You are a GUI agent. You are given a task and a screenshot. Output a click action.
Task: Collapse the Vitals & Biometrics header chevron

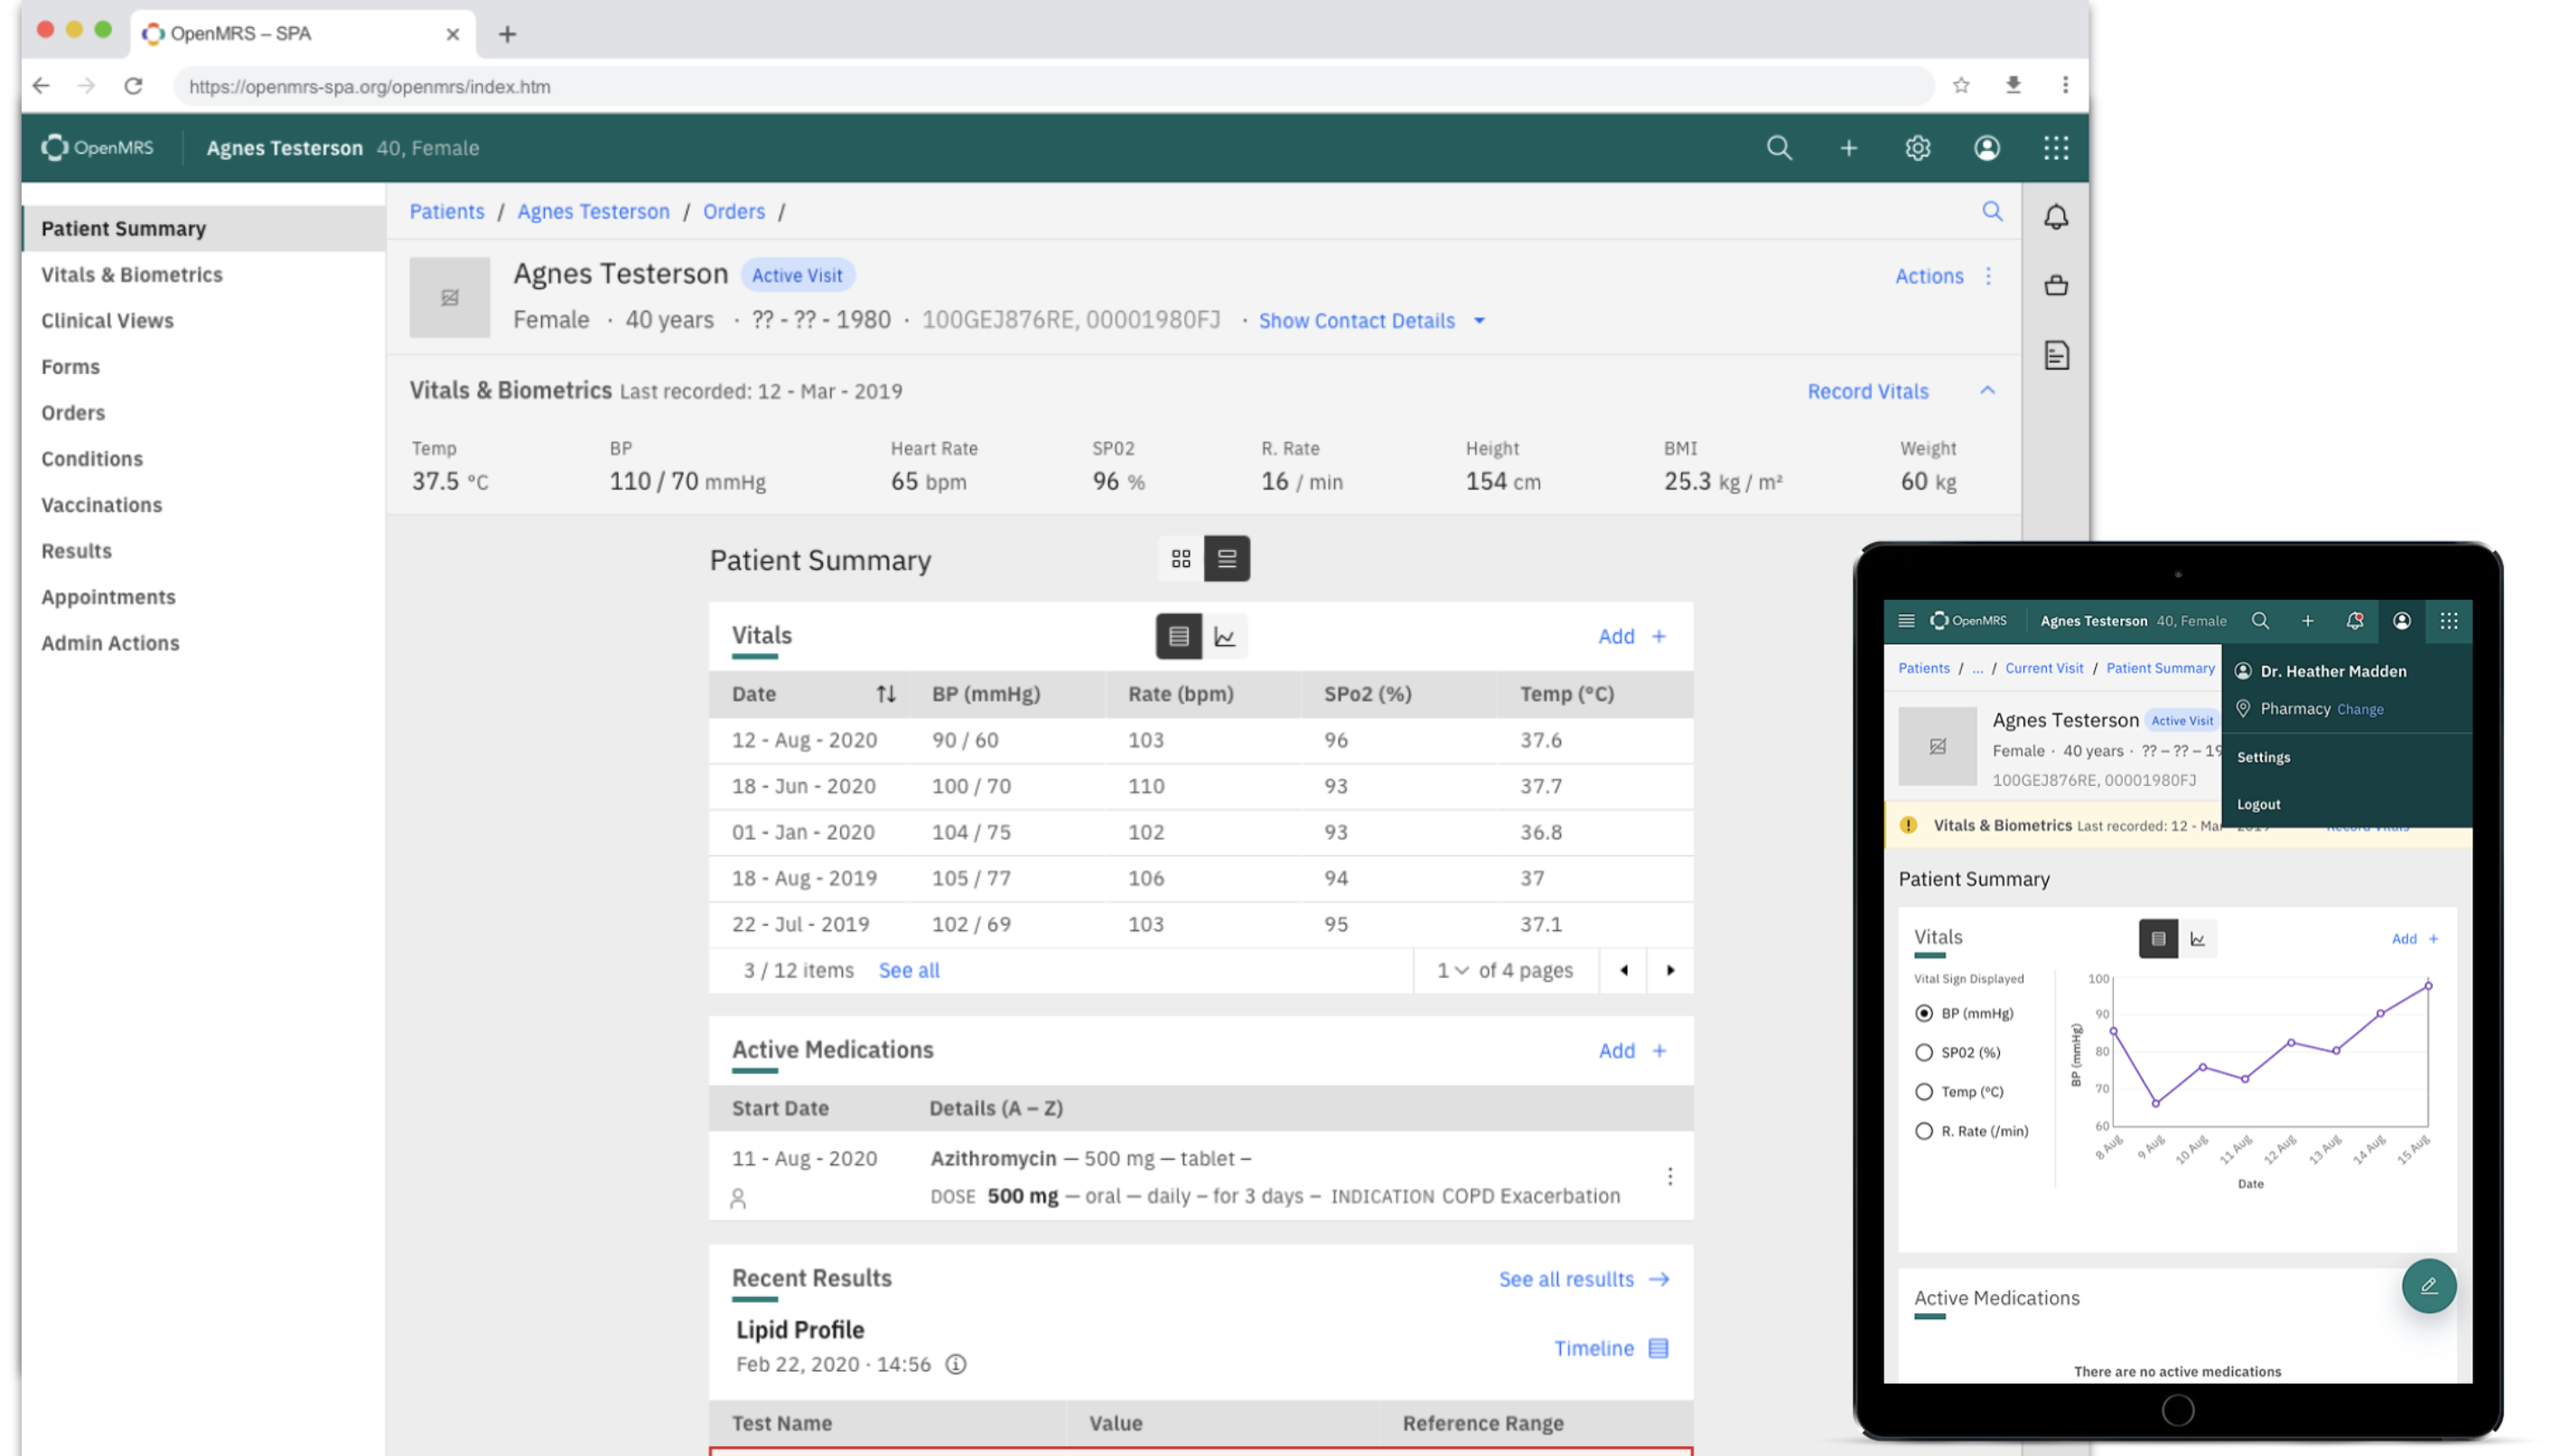click(1987, 390)
